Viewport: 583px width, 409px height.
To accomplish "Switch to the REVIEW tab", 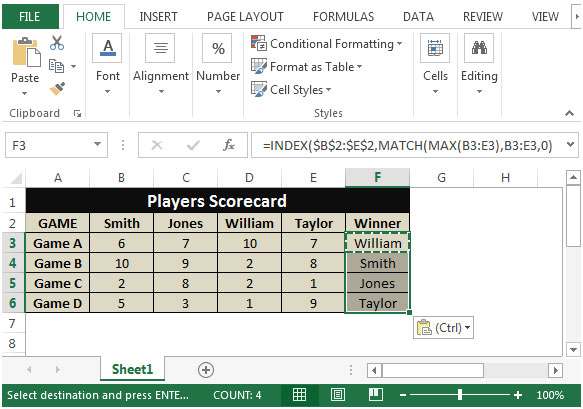I will click(483, 16).
